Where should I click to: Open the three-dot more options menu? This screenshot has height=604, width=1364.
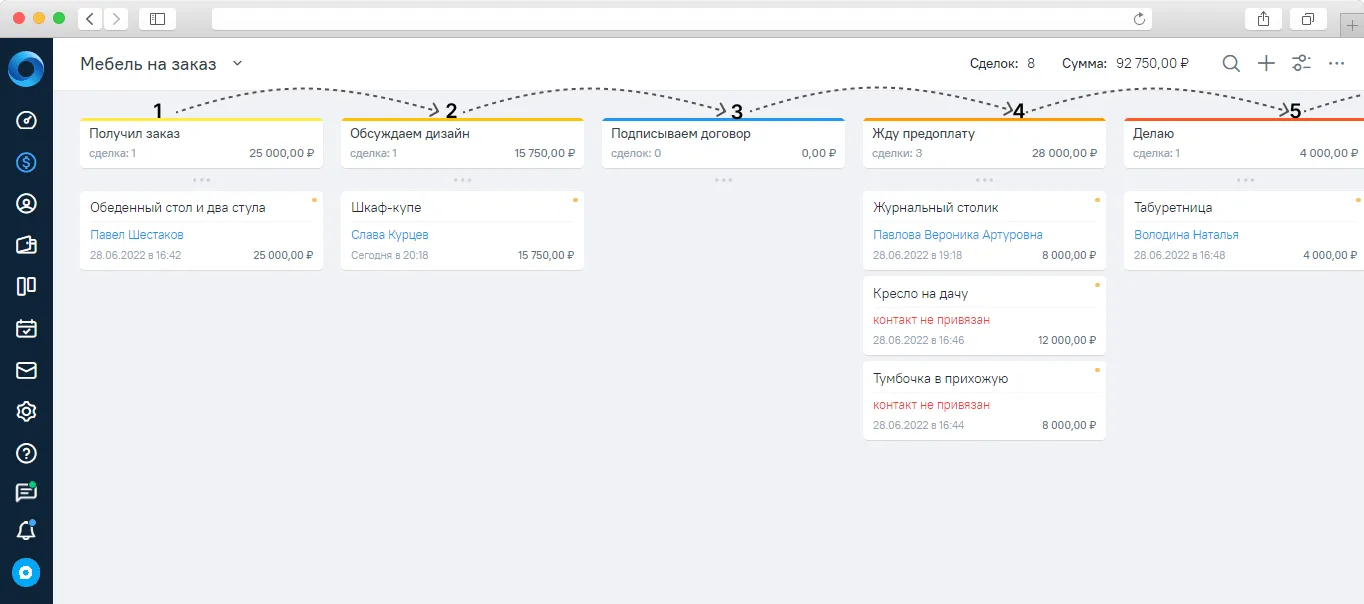(1336, 63)
